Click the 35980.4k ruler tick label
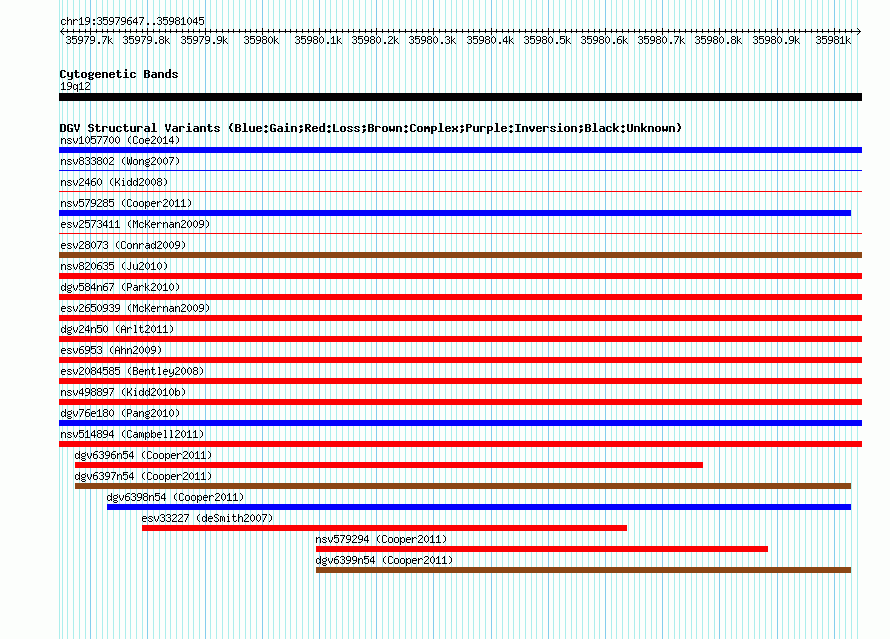This screenshot has width=890, height=639. pos(490,40)
